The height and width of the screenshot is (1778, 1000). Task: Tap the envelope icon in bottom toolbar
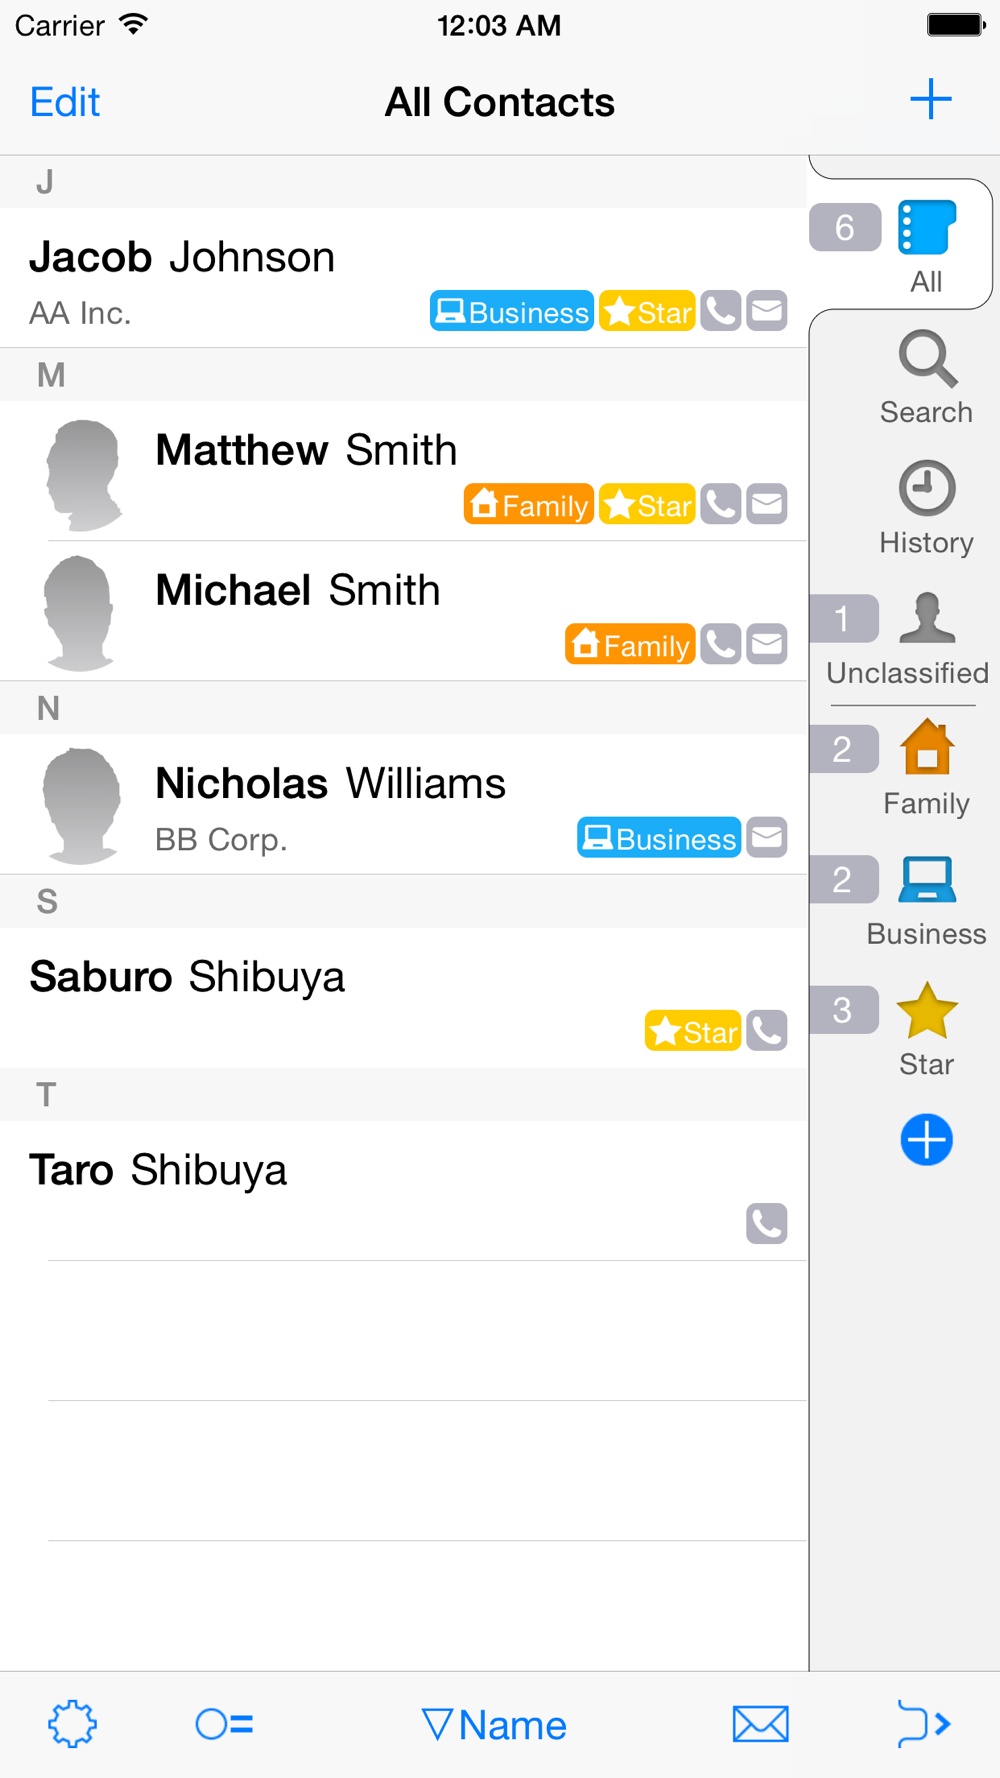tap(760, 1724)
